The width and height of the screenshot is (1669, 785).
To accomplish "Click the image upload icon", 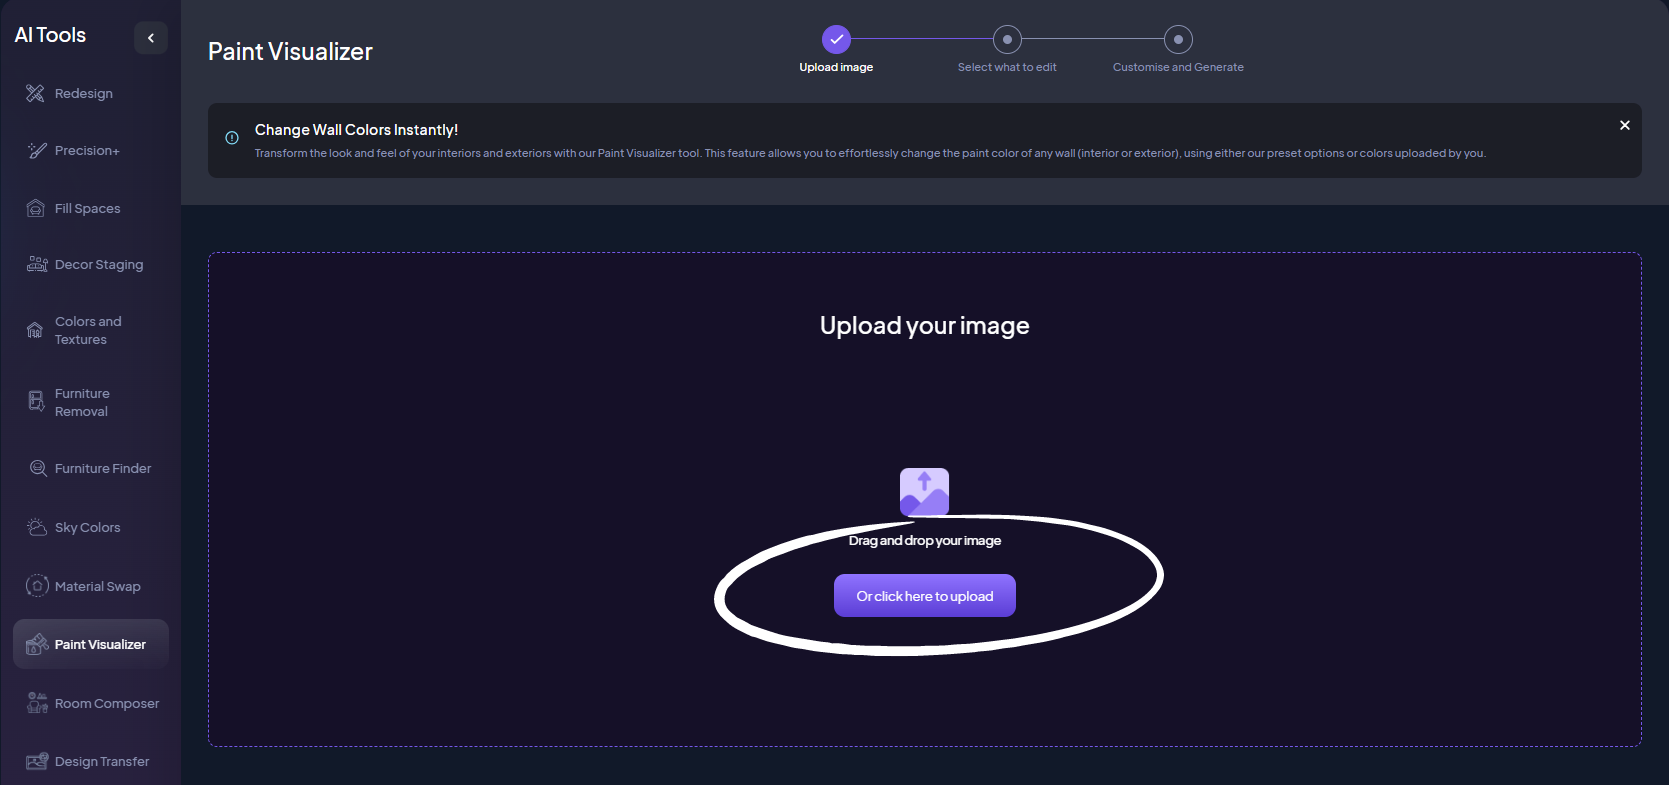I will pyautogui.click(x=924, y=492).
